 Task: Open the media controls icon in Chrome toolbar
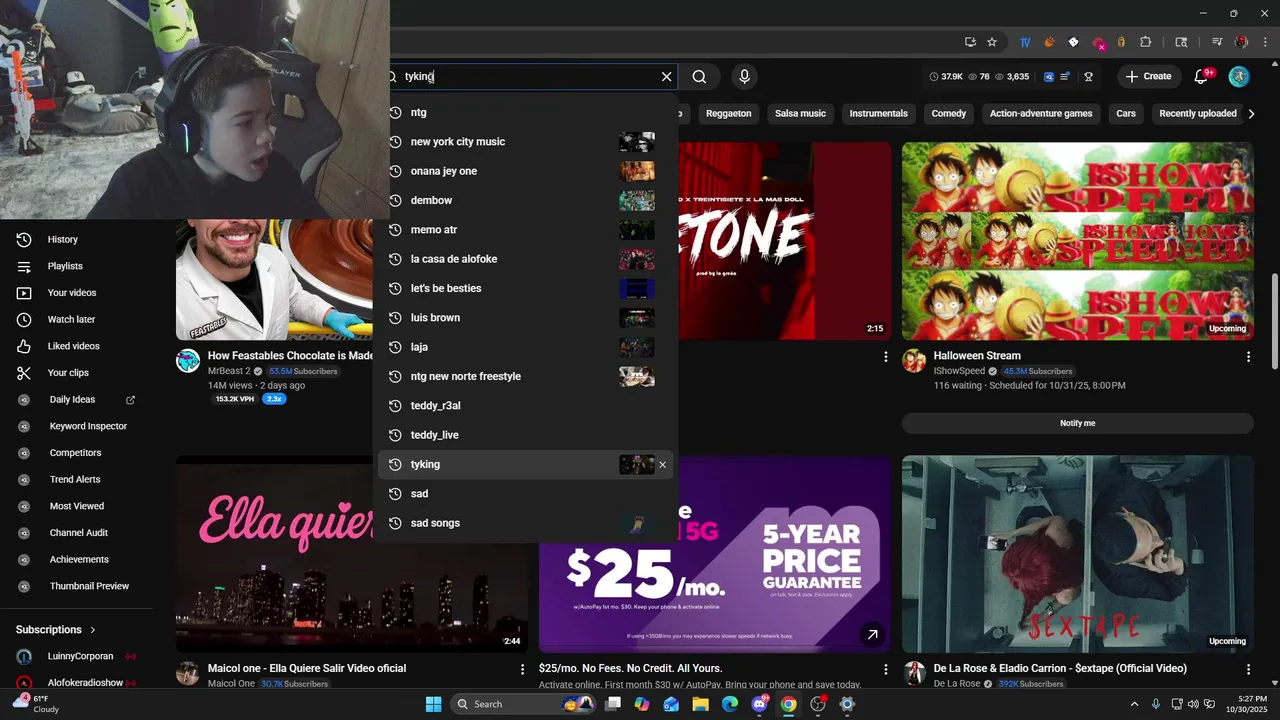pos(1217,42)
